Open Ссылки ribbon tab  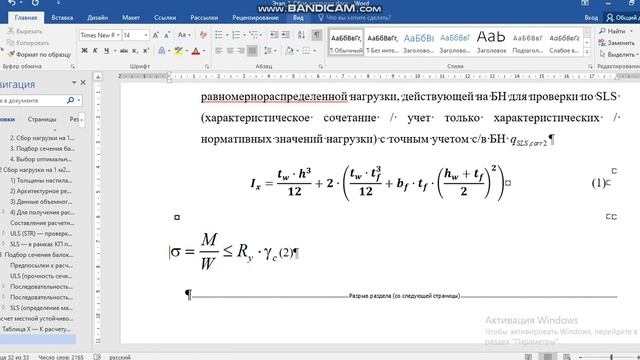pos(165,18)
